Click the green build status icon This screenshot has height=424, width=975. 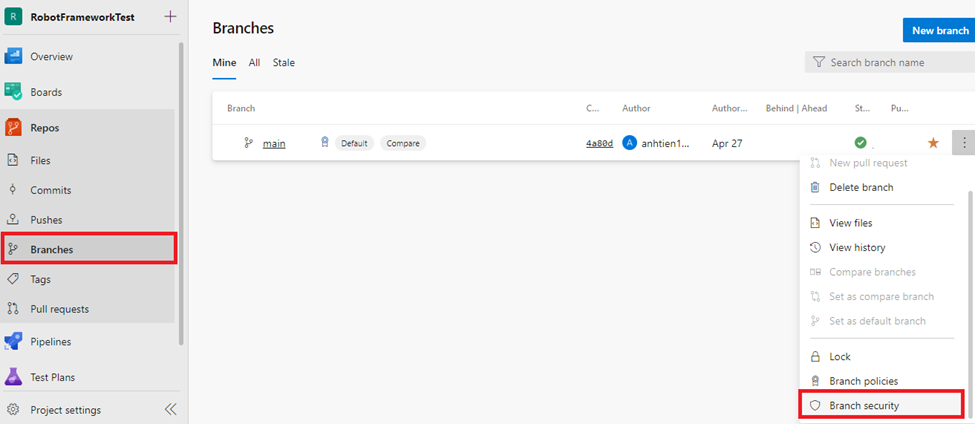860,143
